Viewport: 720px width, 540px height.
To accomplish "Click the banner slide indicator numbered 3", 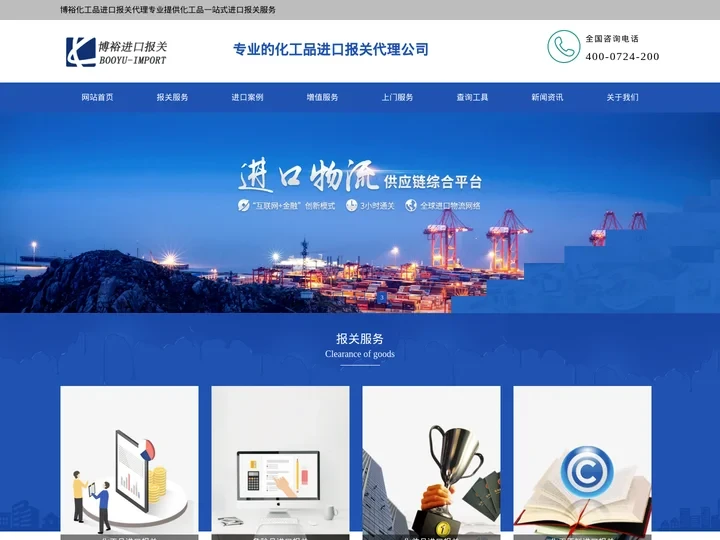I will click(382, 297).
